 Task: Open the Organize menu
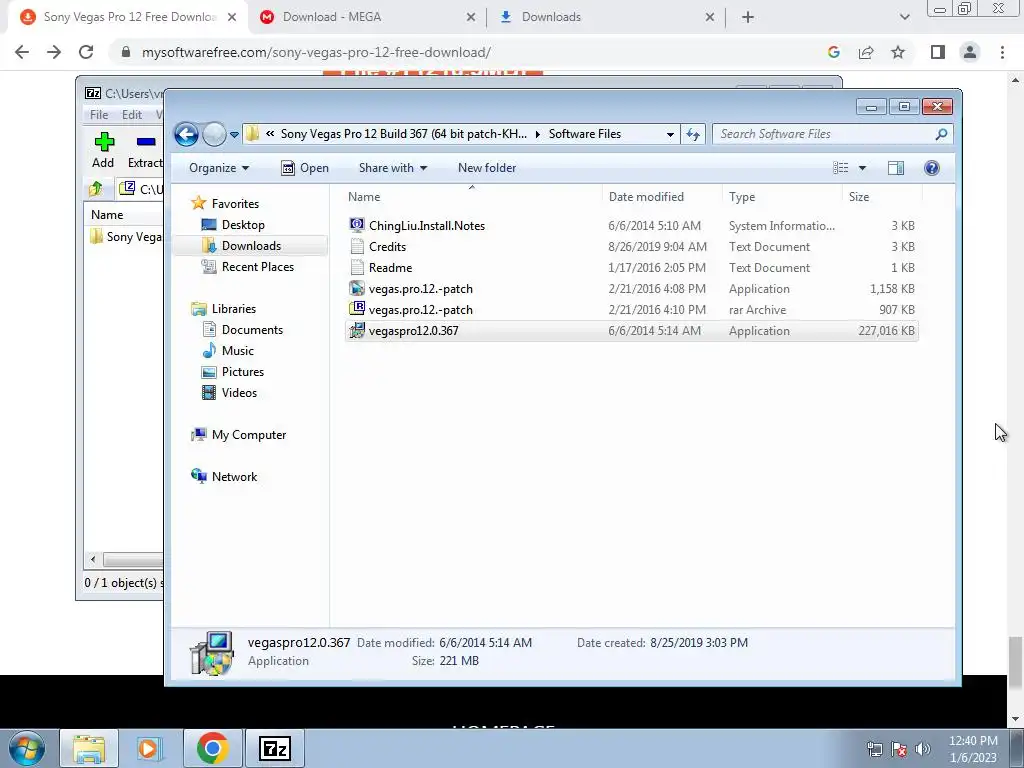(219, 168)
